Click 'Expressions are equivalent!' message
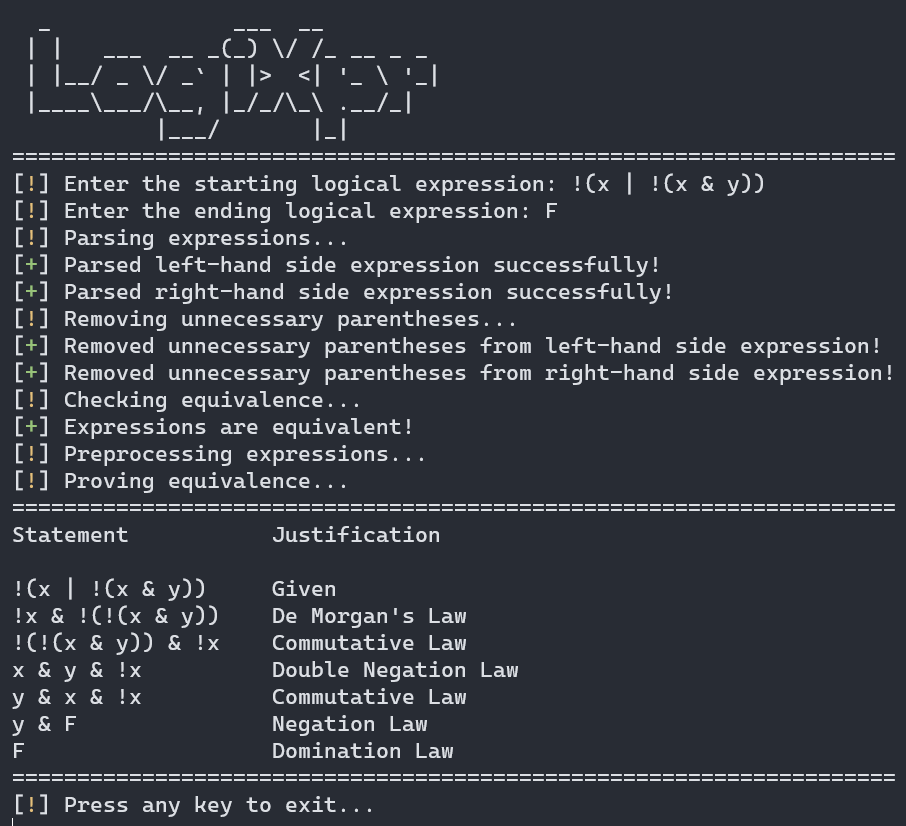Image resolution: width=906 pixels, height=826 pixels. coord(239,427)
